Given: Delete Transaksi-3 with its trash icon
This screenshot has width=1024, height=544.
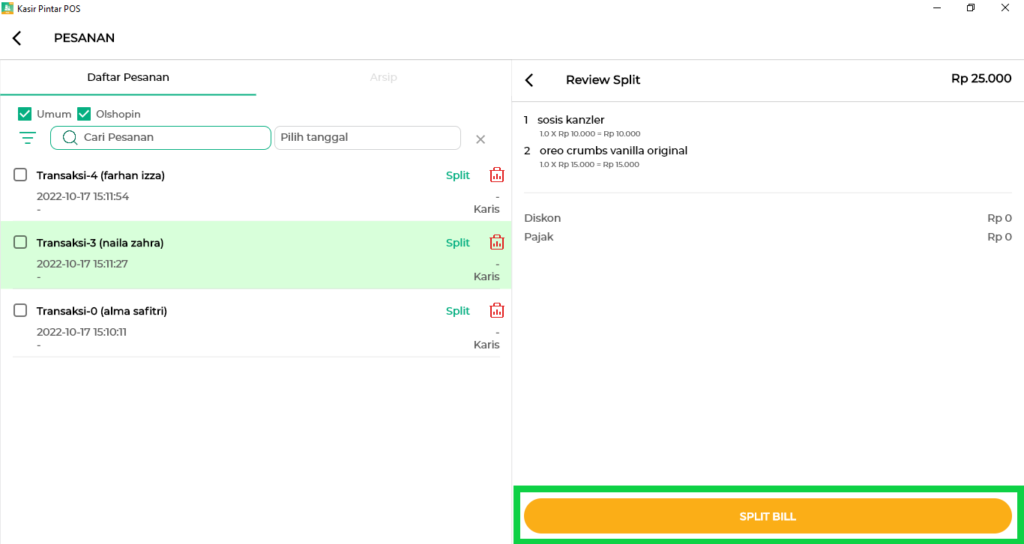Looking at the screenshot, I should 496,242.
